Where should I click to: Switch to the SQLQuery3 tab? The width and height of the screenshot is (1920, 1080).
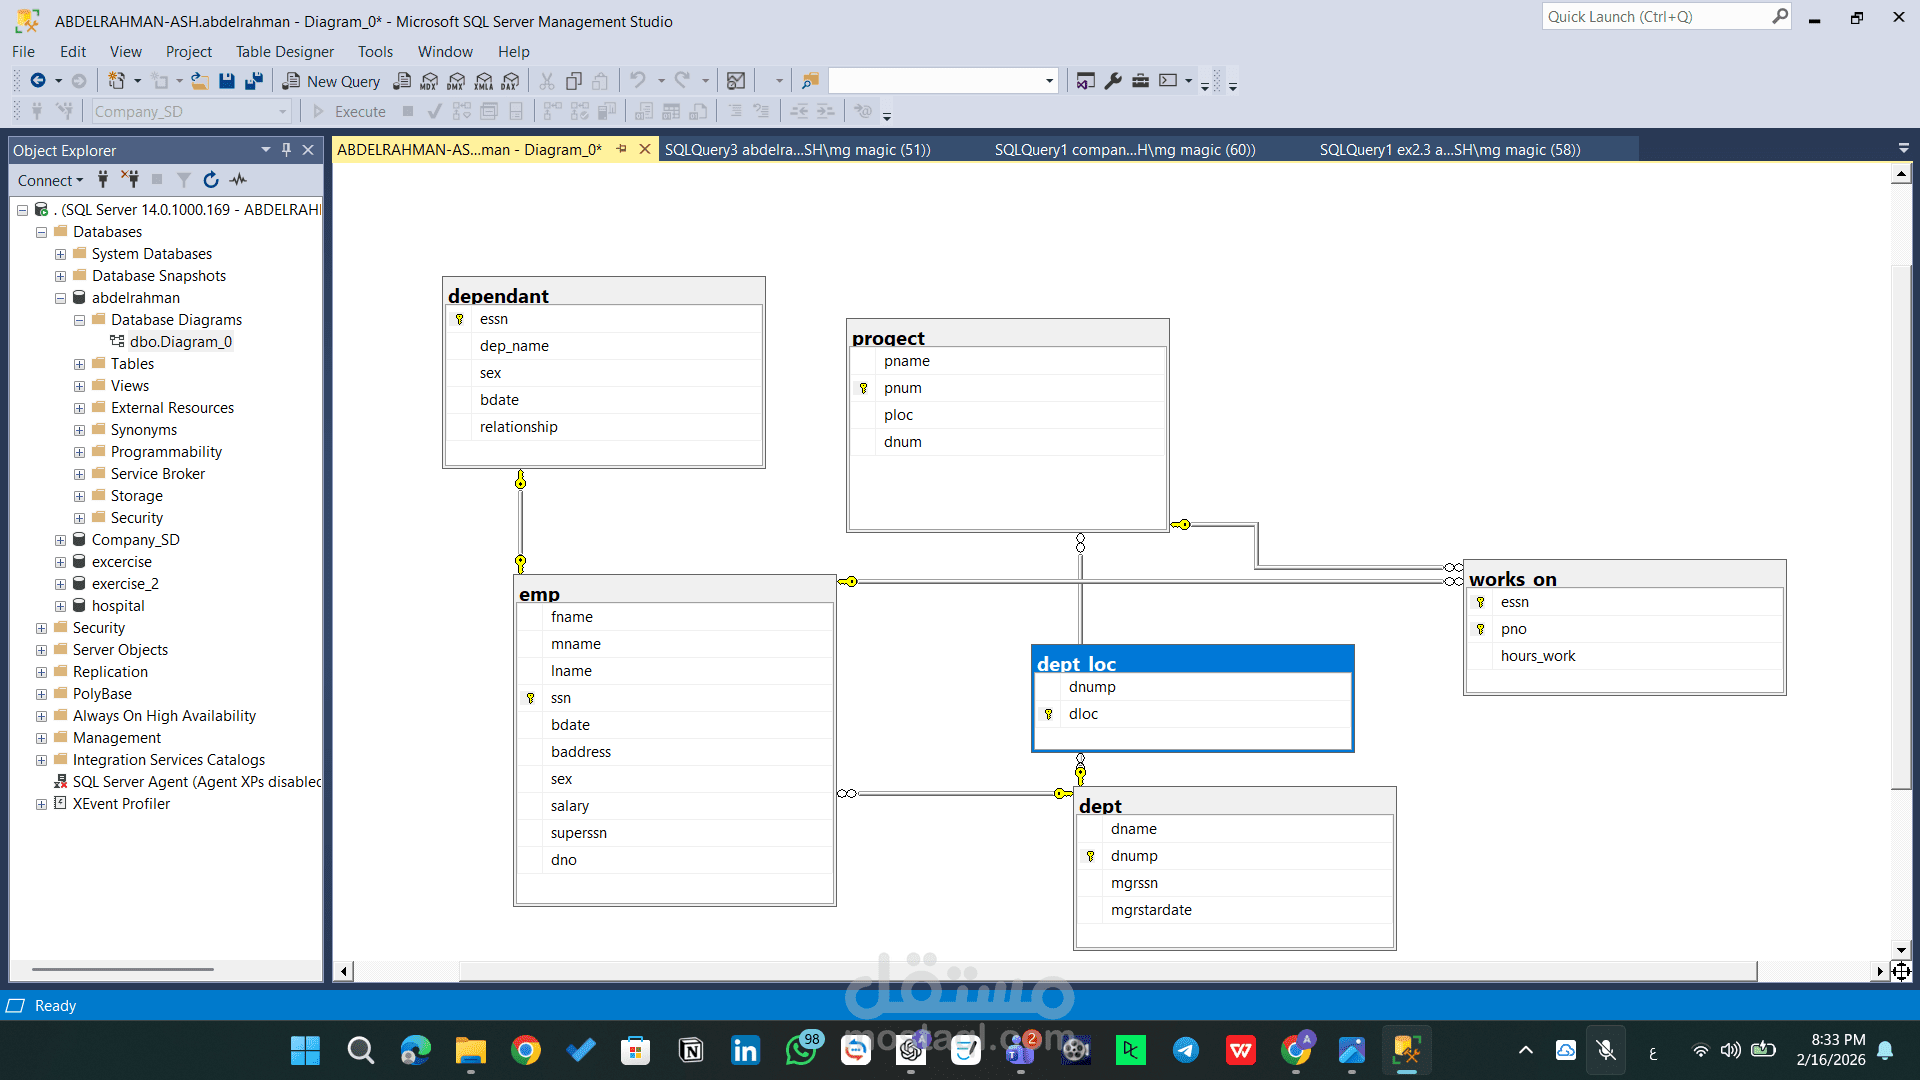point(795,149)
